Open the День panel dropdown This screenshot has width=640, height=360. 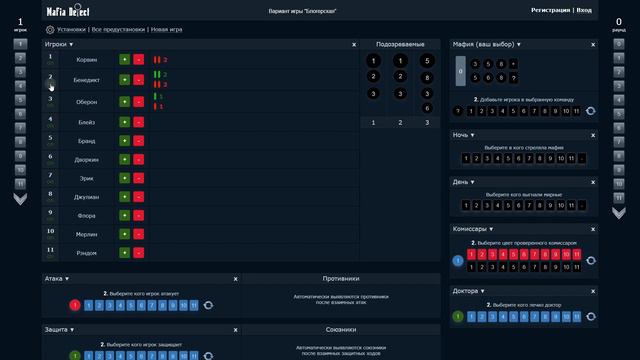[x=473, y=182]
